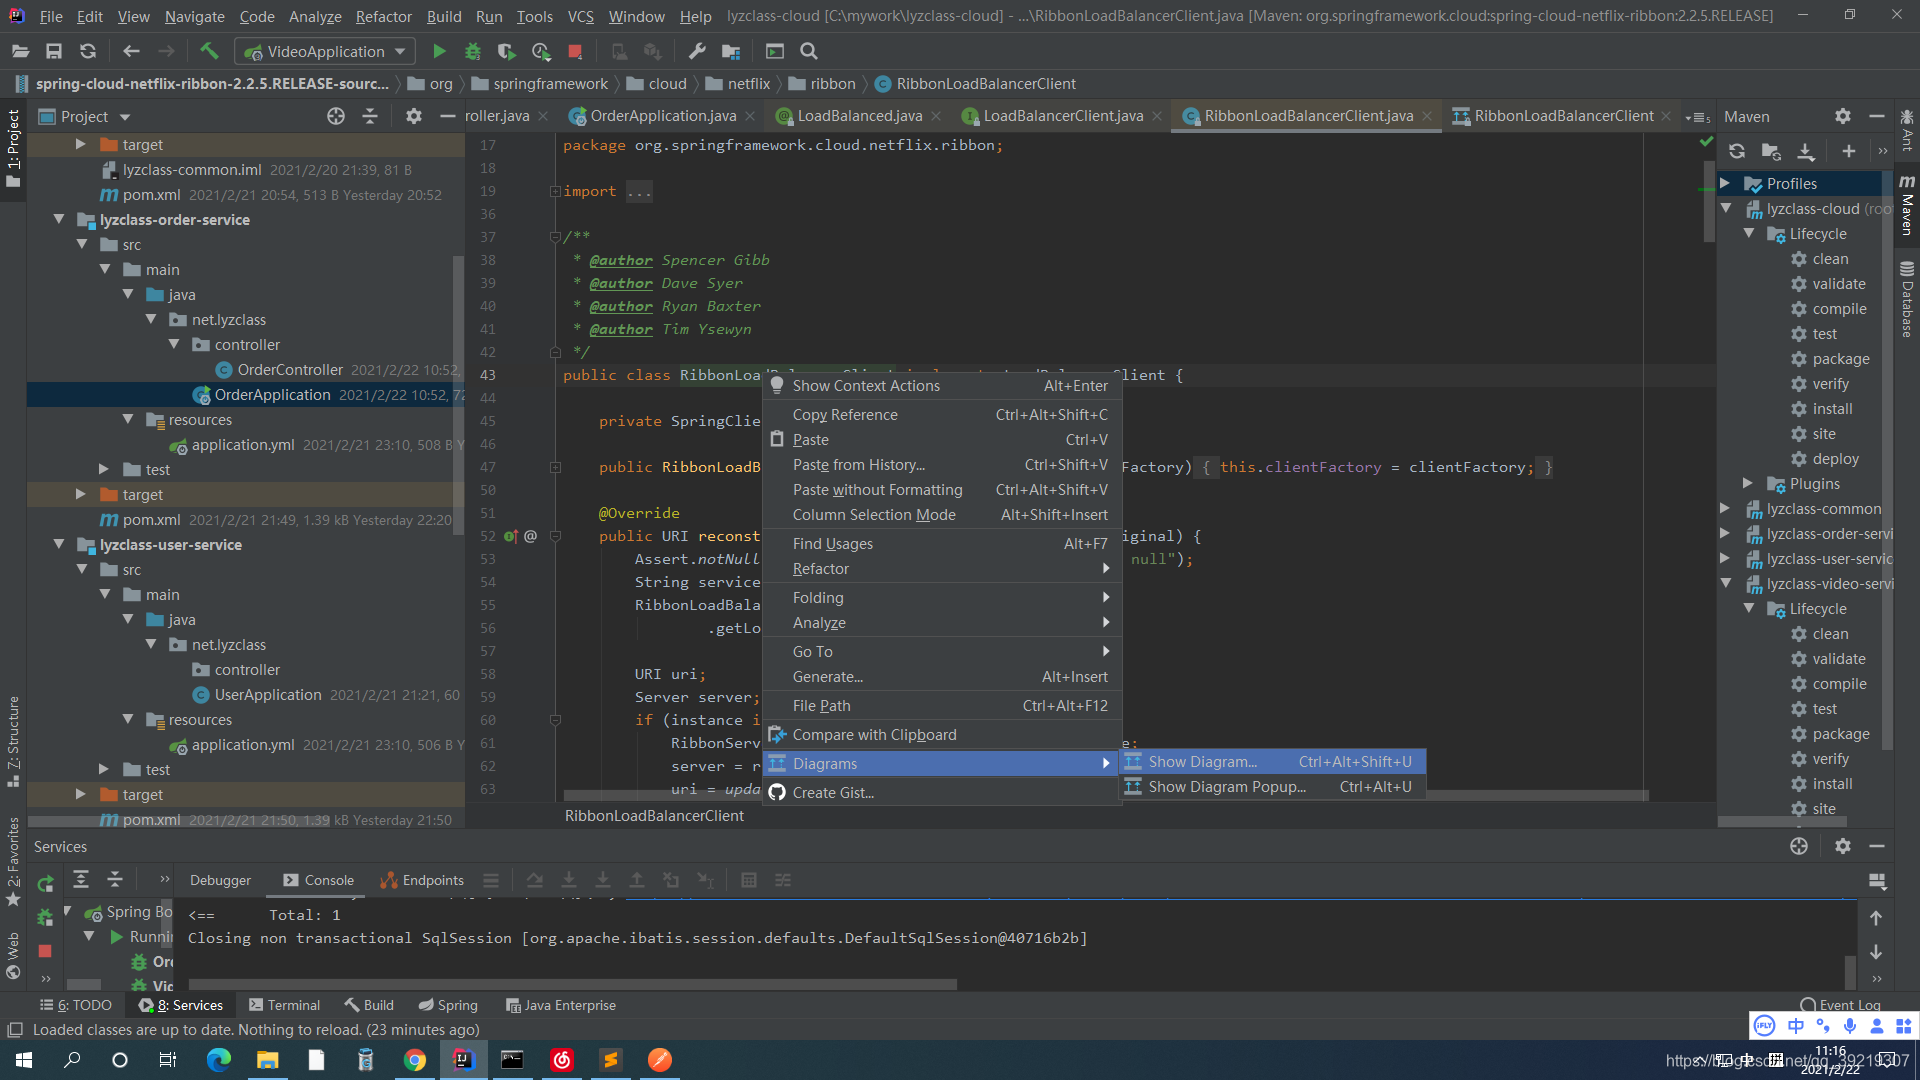Select Show Diagram Popup... submenu item
Screen dimensions: 1920x1080
pos(1272,787)
